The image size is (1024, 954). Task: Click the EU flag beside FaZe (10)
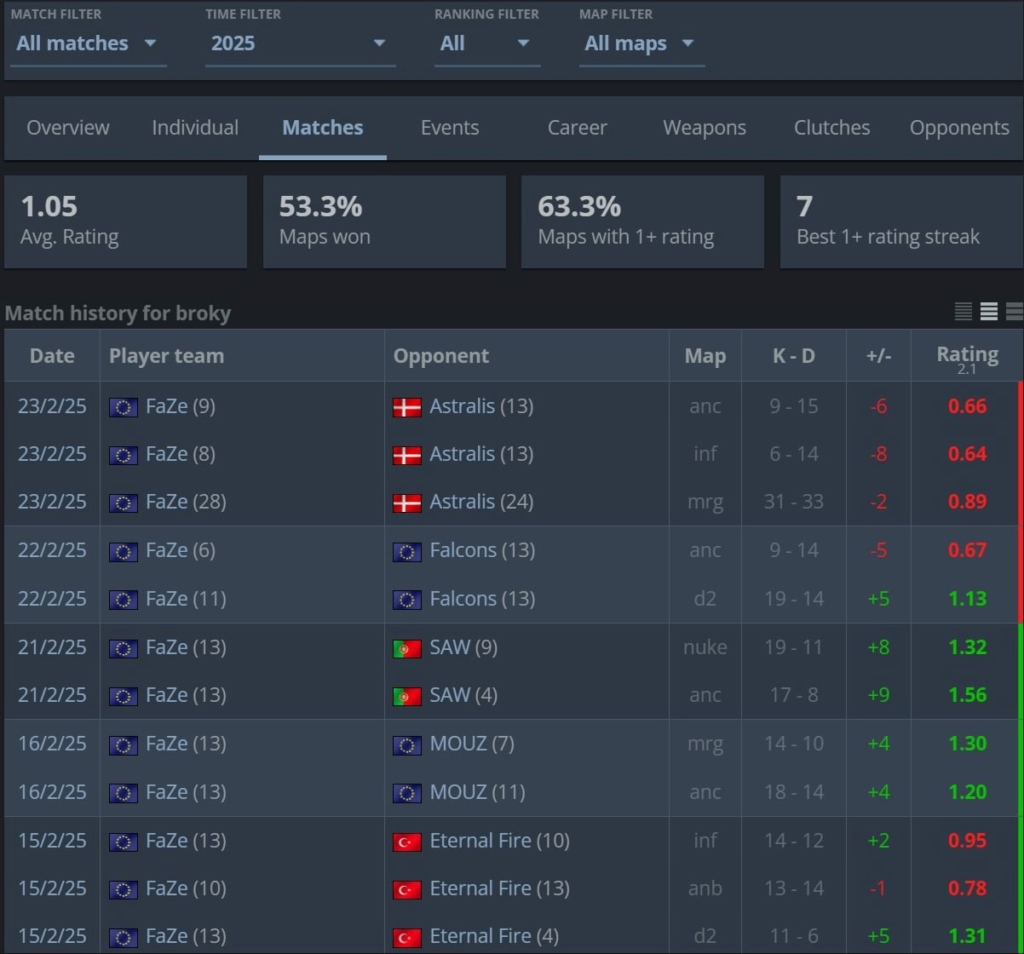pos(123,889)
